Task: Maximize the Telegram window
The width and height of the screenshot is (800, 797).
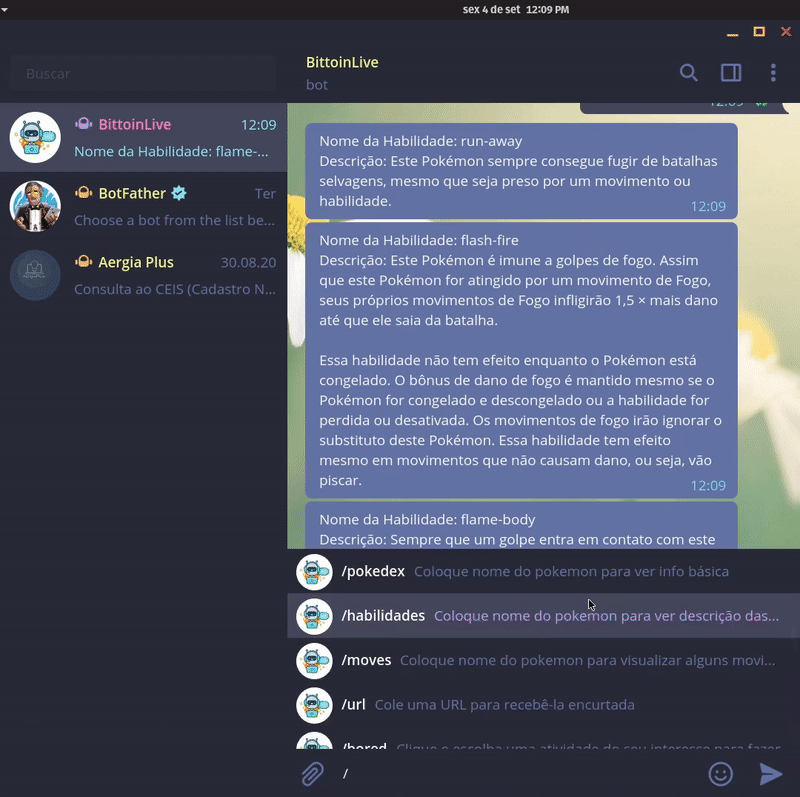Action: (759, 32)
